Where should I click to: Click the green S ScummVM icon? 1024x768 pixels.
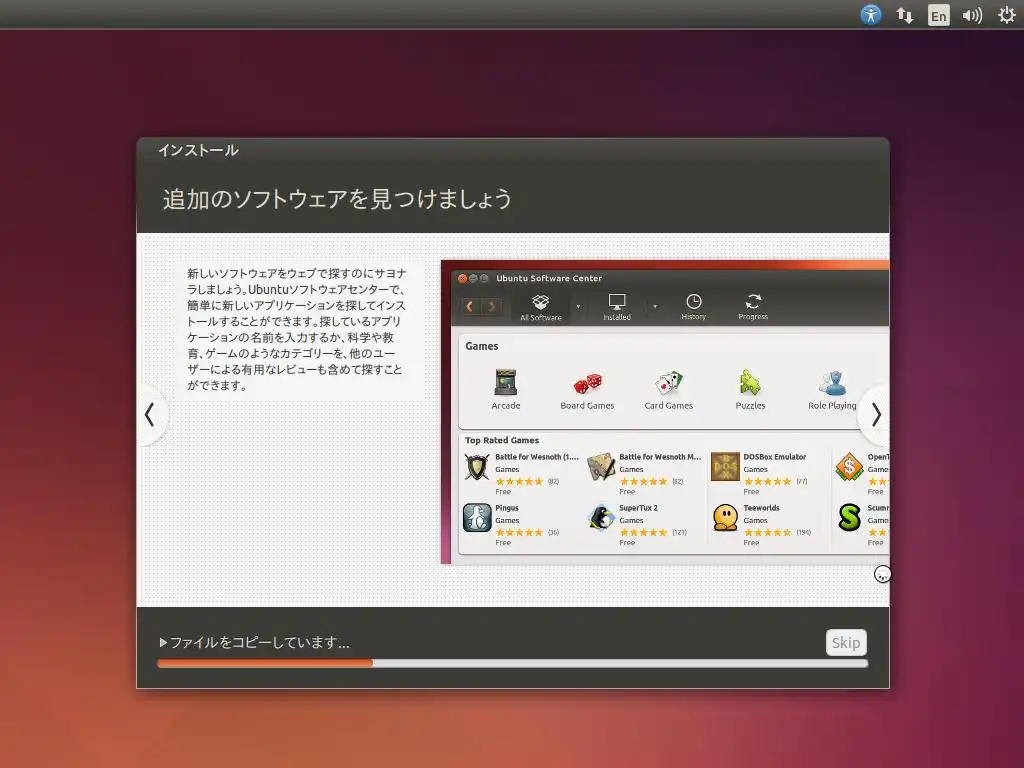(850, 518)
